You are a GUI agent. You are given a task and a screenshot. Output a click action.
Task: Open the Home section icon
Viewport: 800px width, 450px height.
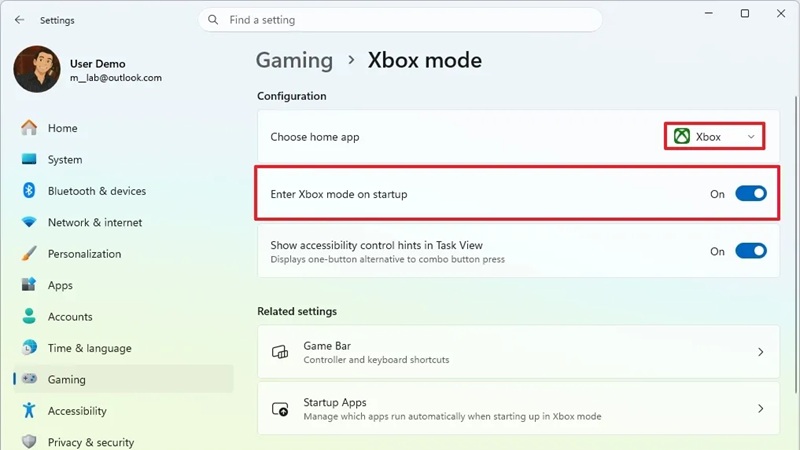(29, 128)
